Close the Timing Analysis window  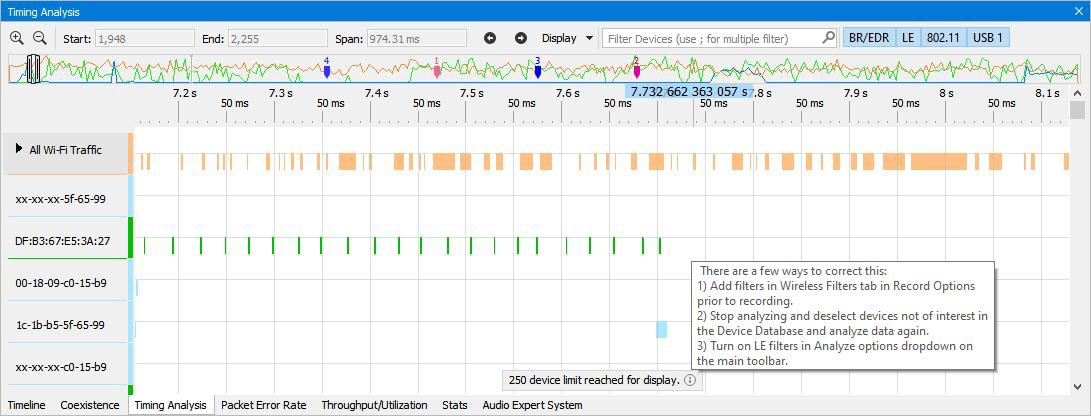(1080, 10)
